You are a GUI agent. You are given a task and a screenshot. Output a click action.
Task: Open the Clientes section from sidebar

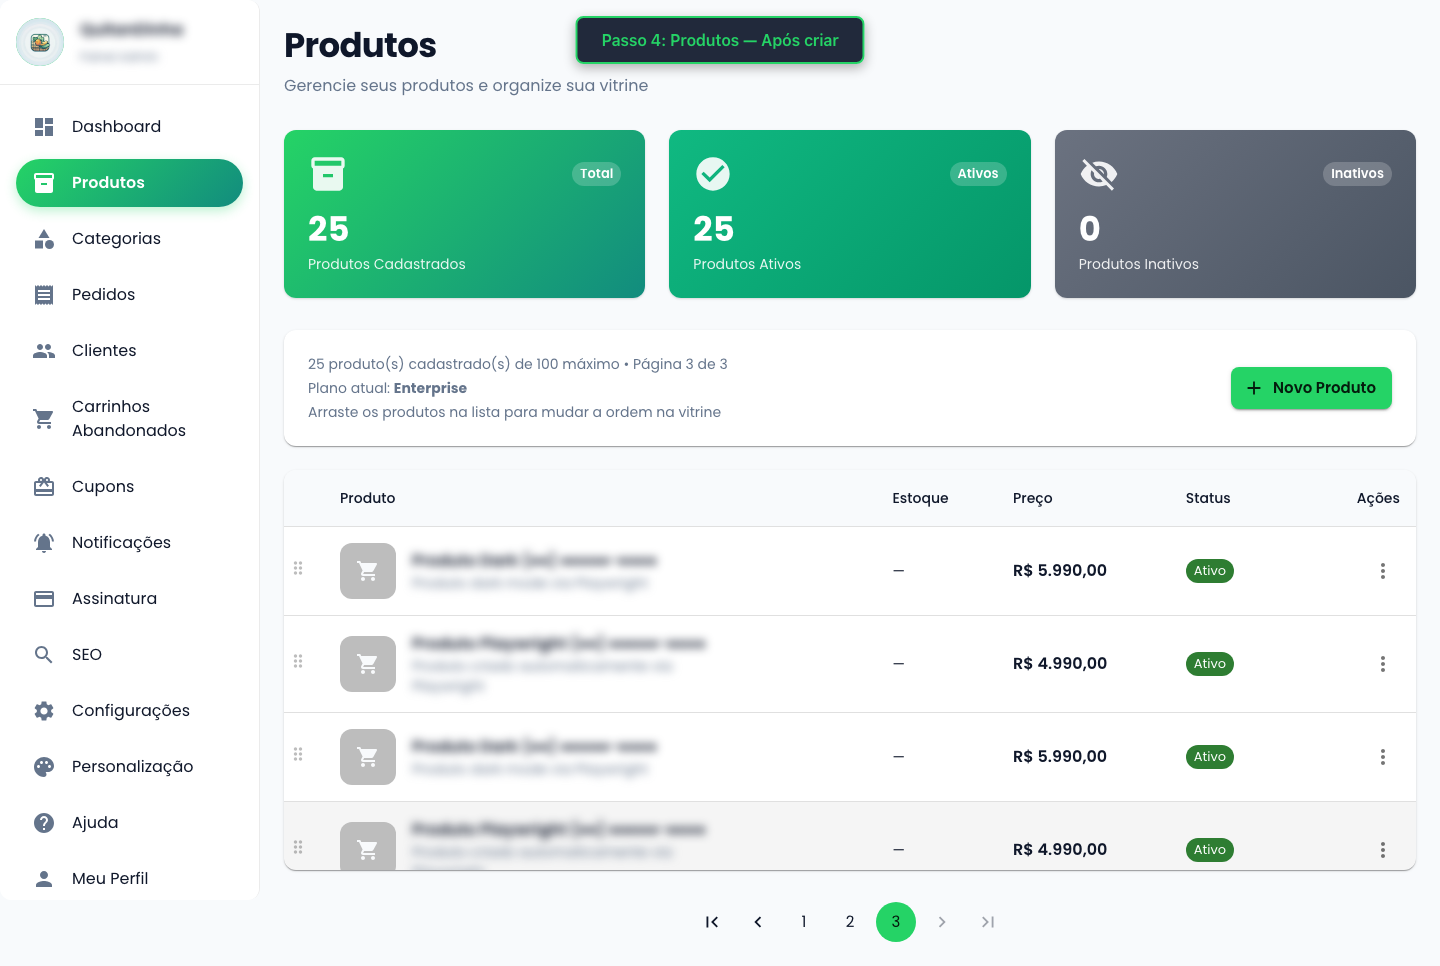click(104, 350)
